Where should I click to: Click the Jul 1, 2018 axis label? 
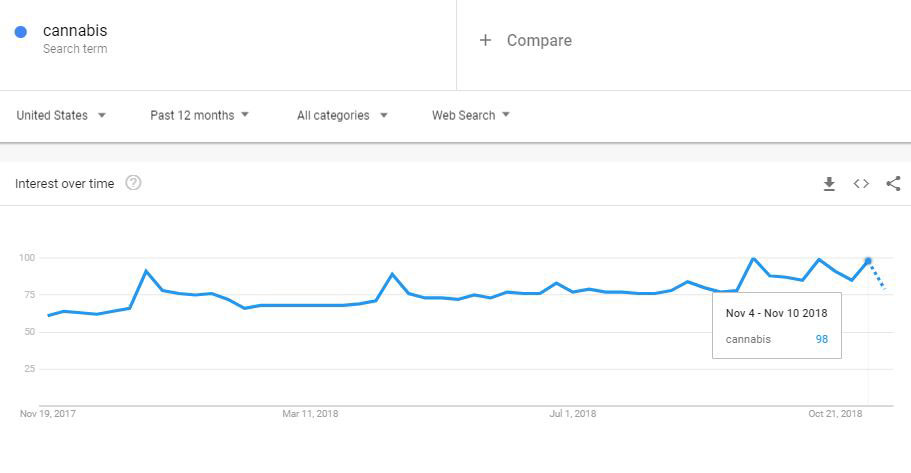click(573, 414)
